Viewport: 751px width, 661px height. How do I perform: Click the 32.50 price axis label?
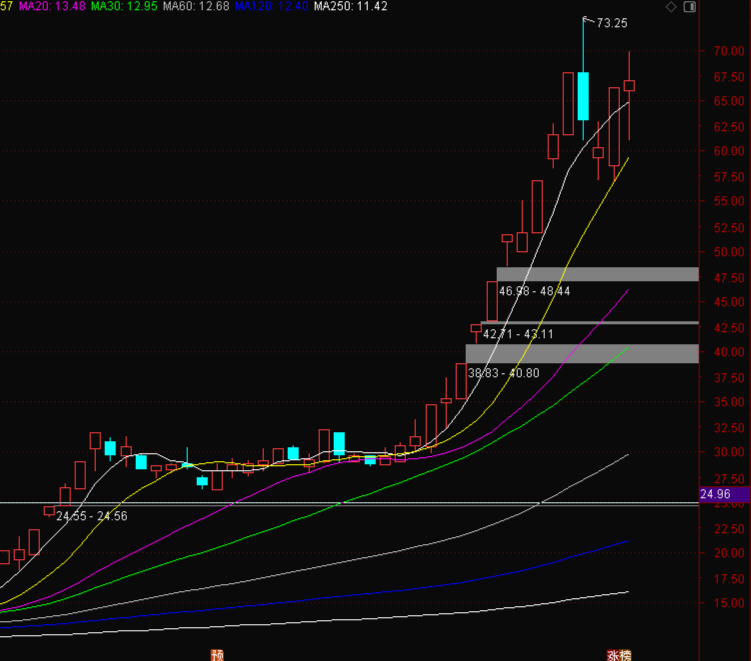coord(729,428)
